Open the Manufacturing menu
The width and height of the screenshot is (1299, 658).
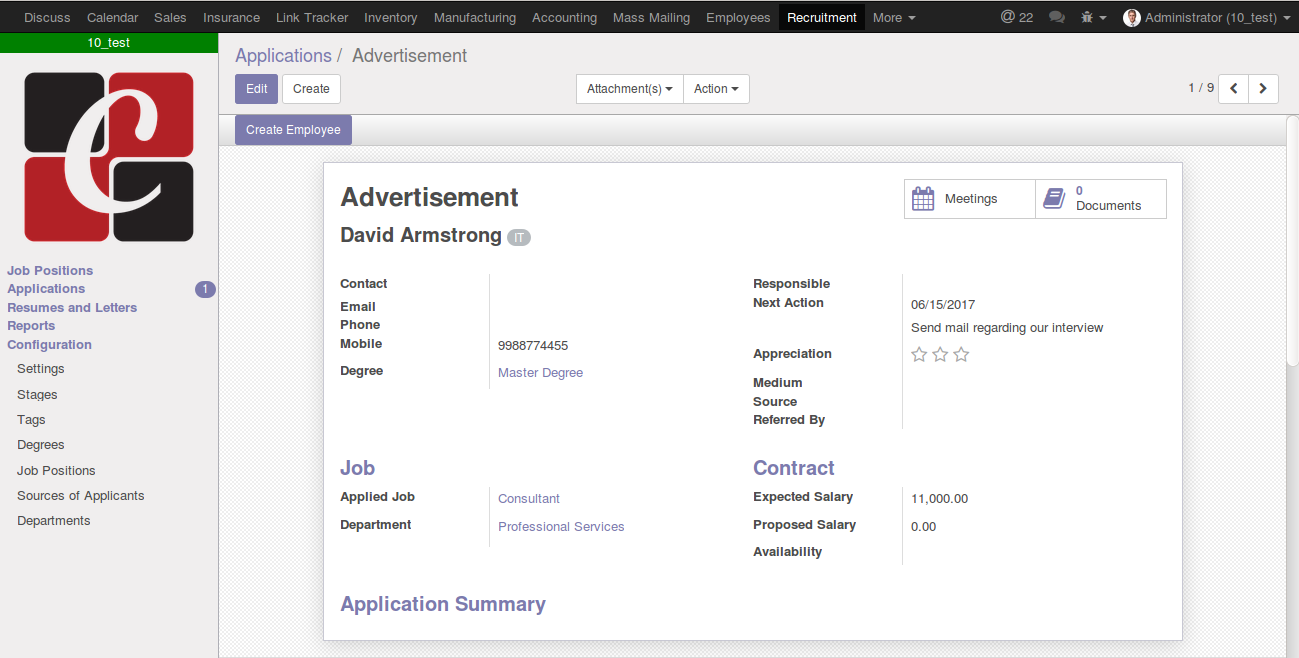pyautogui.click(x=475, y=18)
